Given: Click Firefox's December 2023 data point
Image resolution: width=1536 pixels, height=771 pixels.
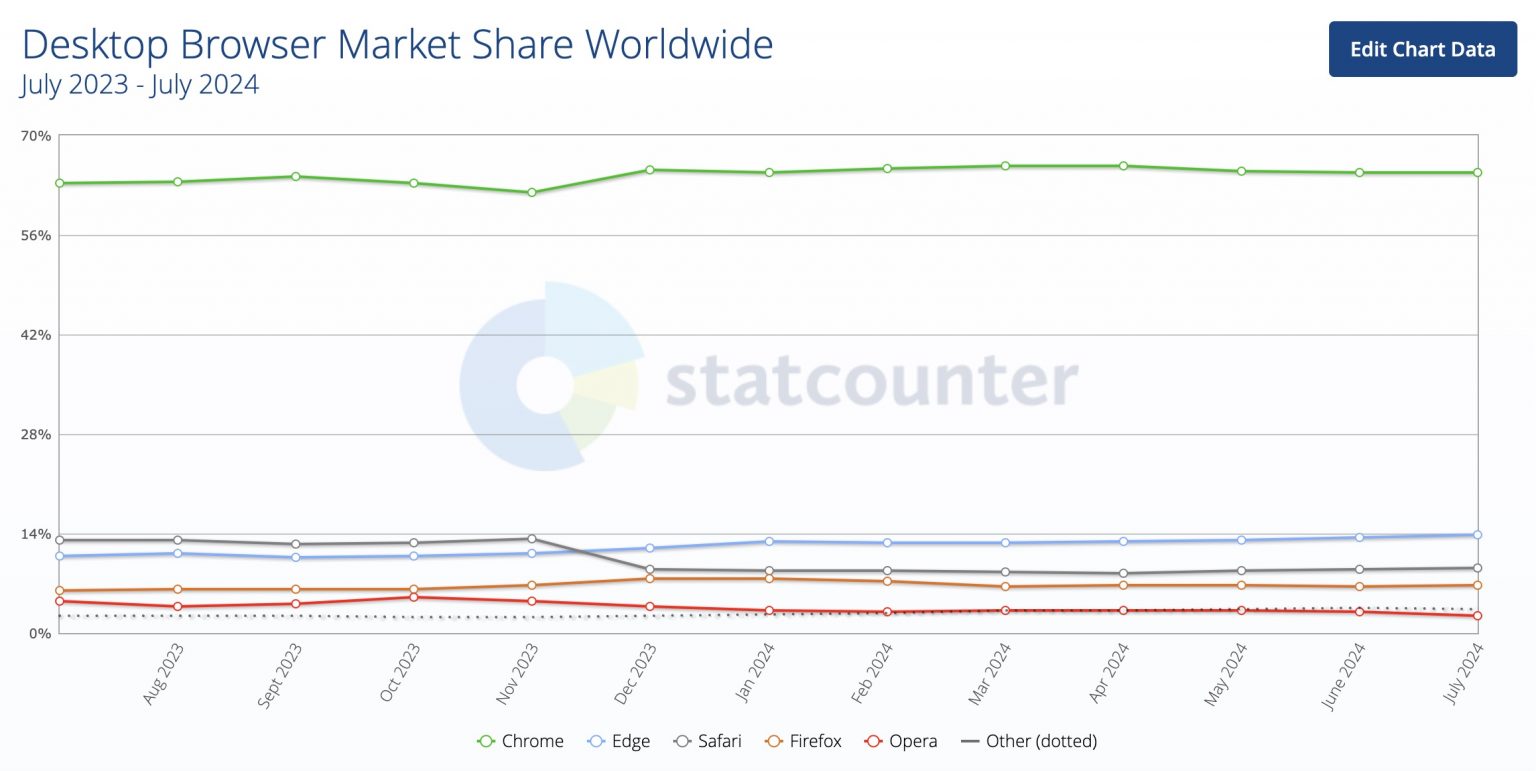Looking at the screenshot, I should [x=650, y=578].
